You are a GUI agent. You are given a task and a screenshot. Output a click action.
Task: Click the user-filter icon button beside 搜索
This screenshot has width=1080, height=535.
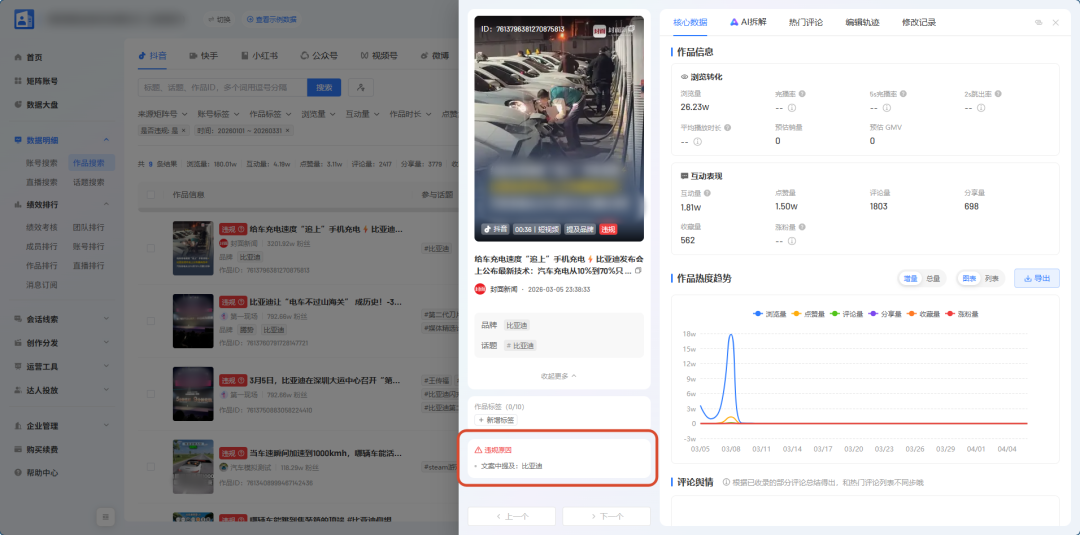(361, 87)
